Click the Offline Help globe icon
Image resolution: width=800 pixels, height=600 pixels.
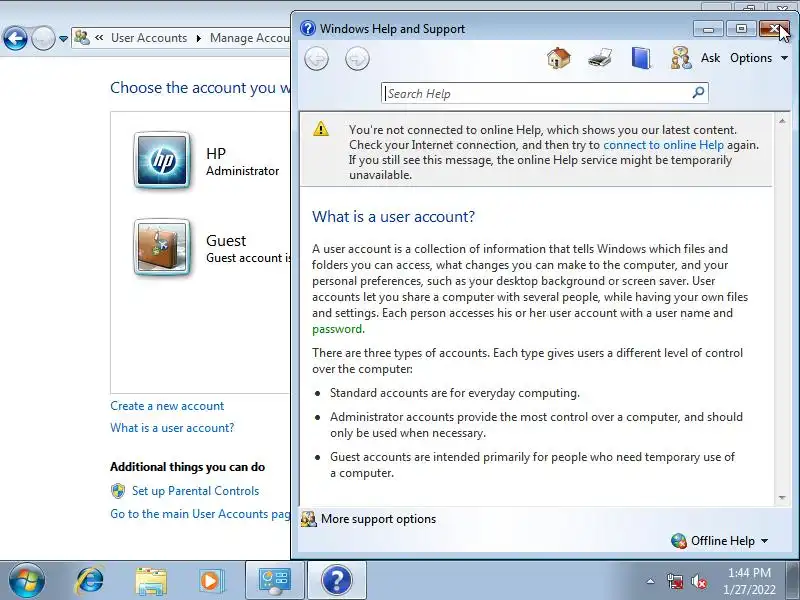coord(679,541)
